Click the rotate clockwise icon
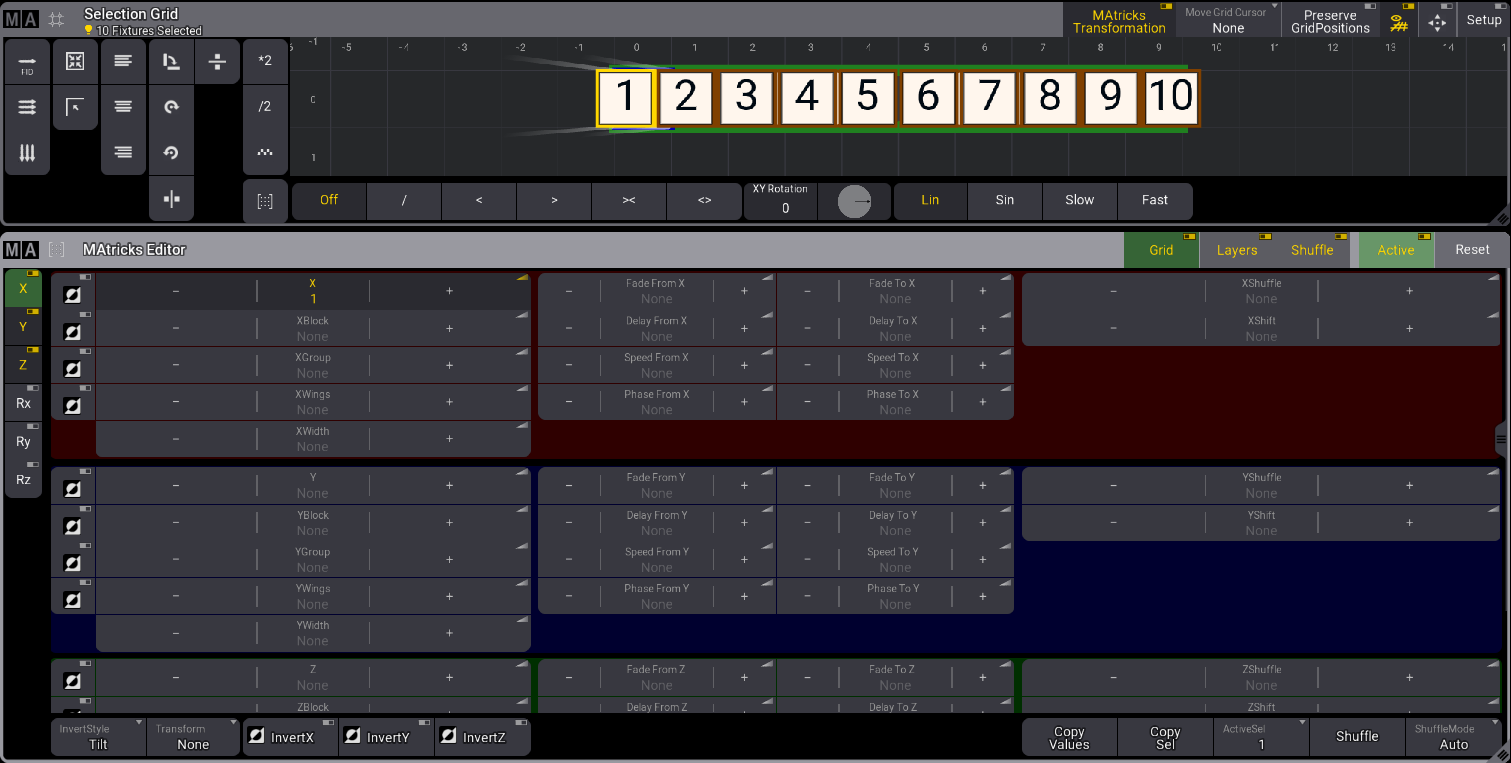 pyautogui.click(x=171, y=107)
